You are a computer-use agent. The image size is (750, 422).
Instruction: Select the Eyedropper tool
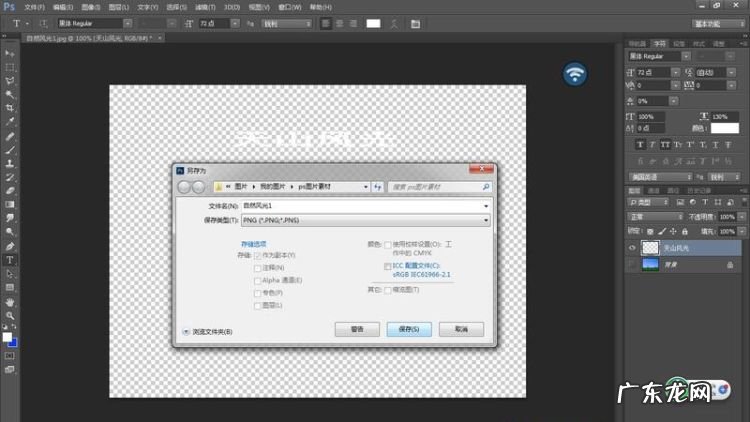coord(10,121)
